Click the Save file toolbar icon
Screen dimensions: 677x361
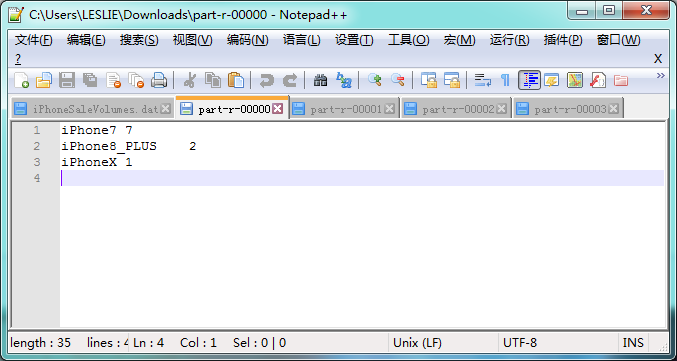coord(66,80)
